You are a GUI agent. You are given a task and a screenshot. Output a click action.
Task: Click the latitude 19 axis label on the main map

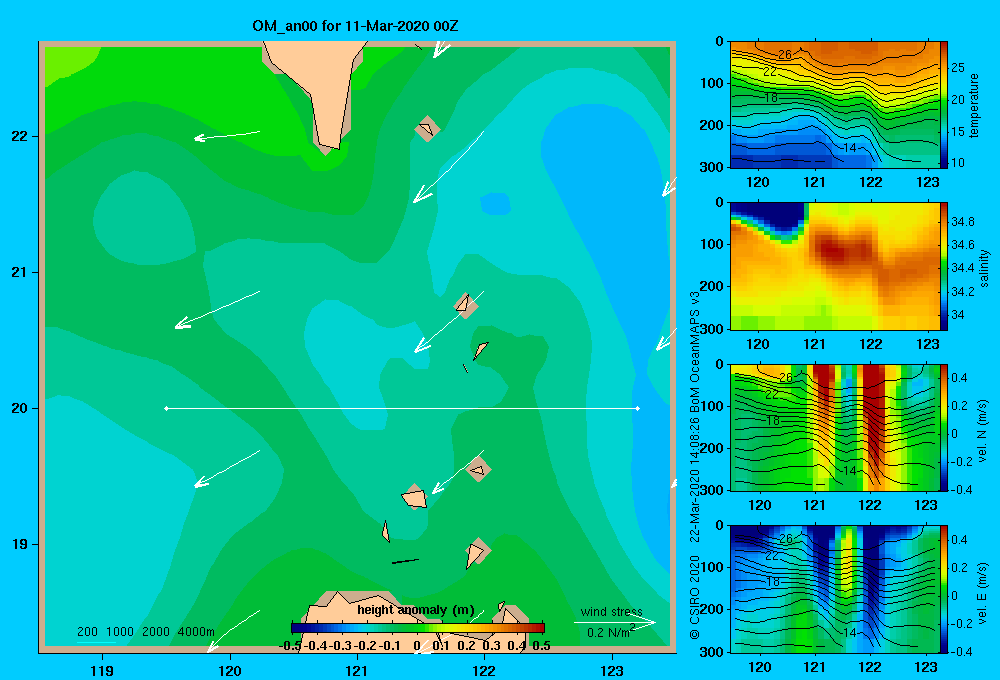20,544
